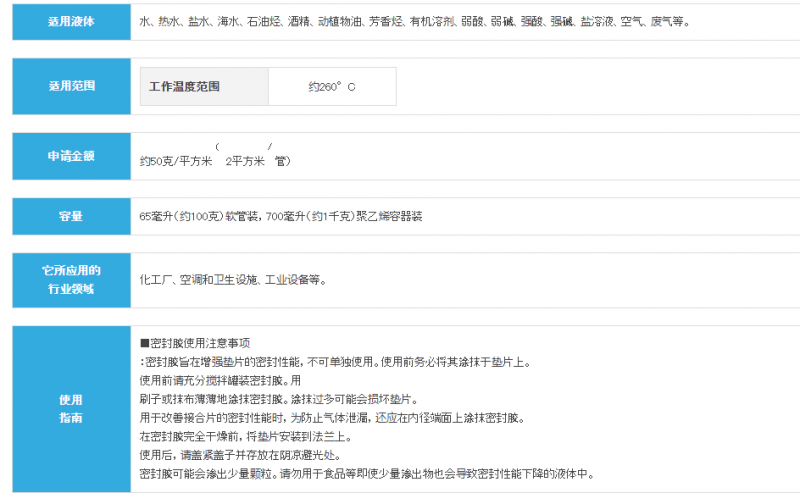Click the 它所应用的行业领域 header cell
Screen dimensions: 800x493
pos(71,279)
